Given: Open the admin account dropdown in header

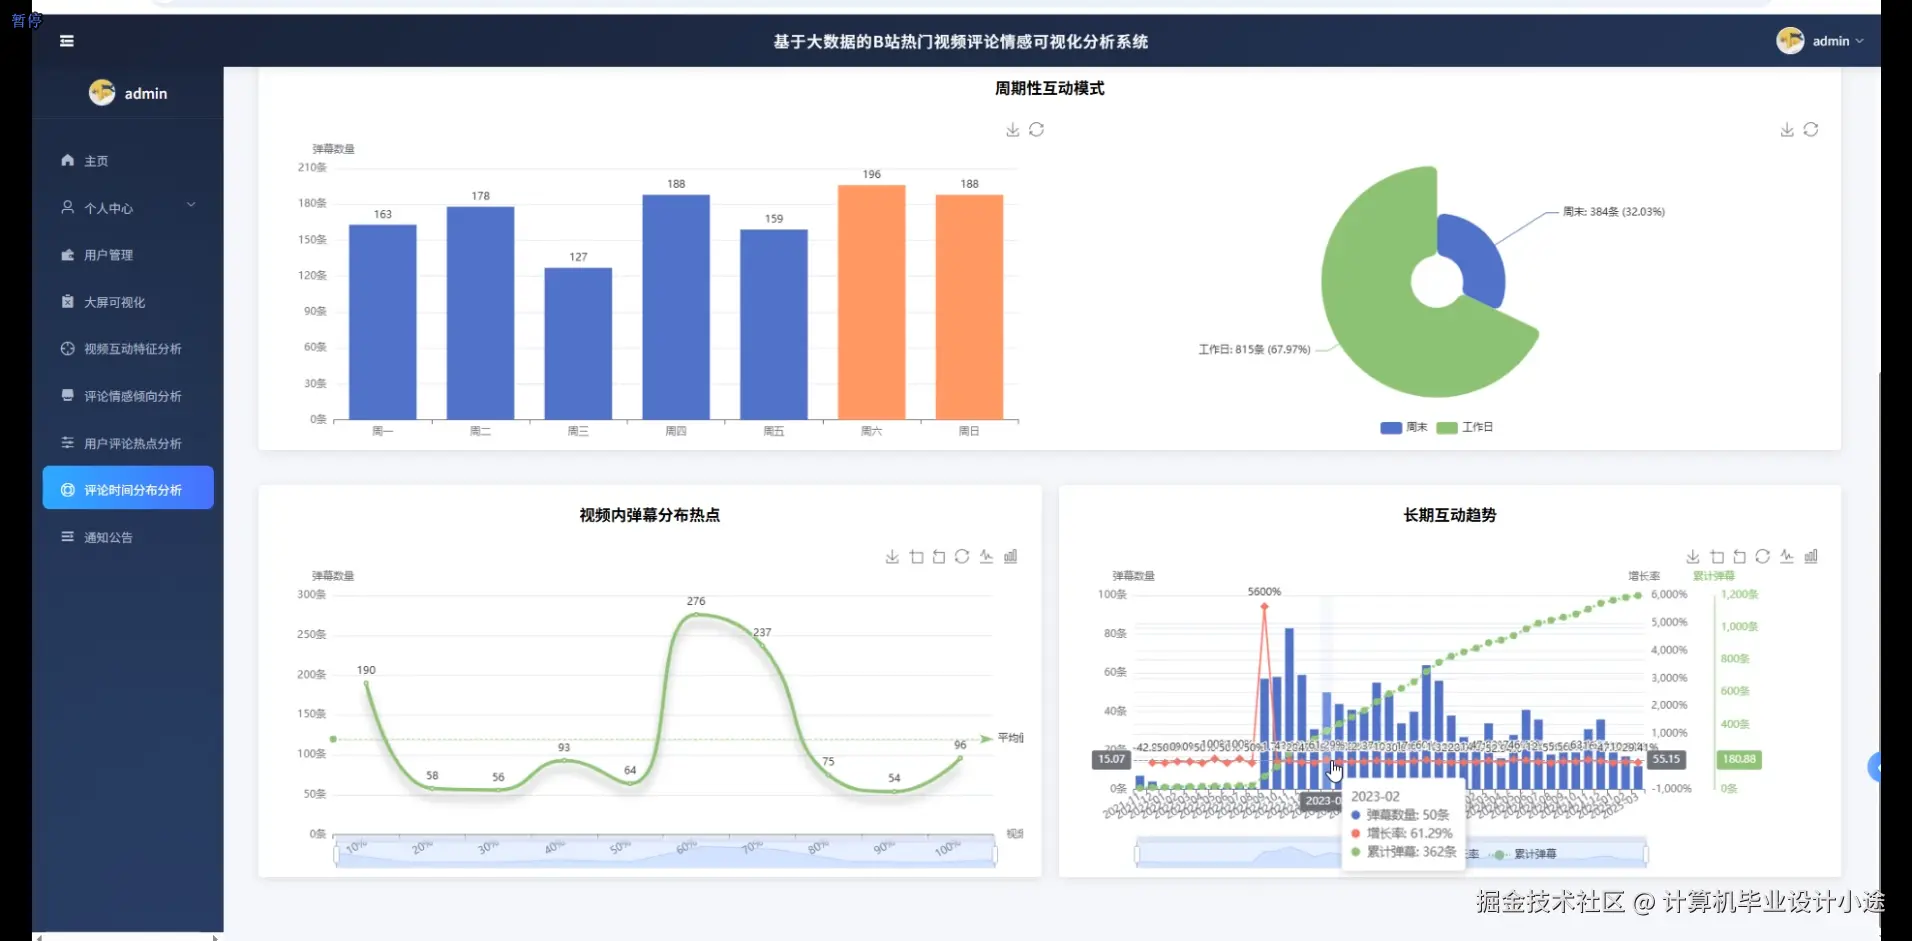Looking at the screenshot, I should pos(1820,41).
